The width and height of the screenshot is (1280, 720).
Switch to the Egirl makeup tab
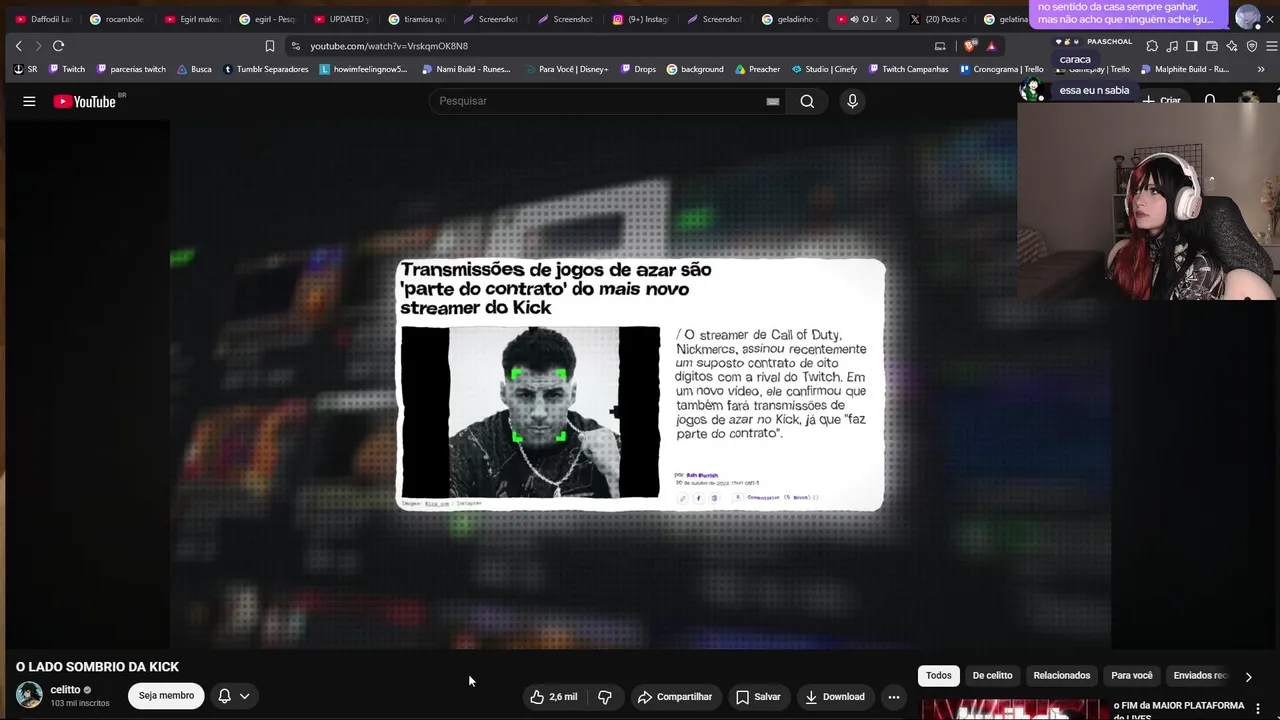point(192,19)
